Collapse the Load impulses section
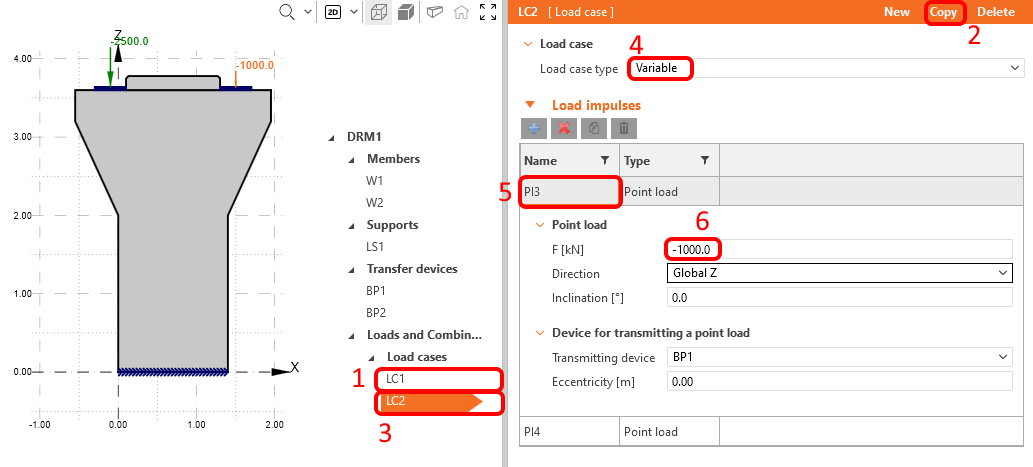 point(531,104)
